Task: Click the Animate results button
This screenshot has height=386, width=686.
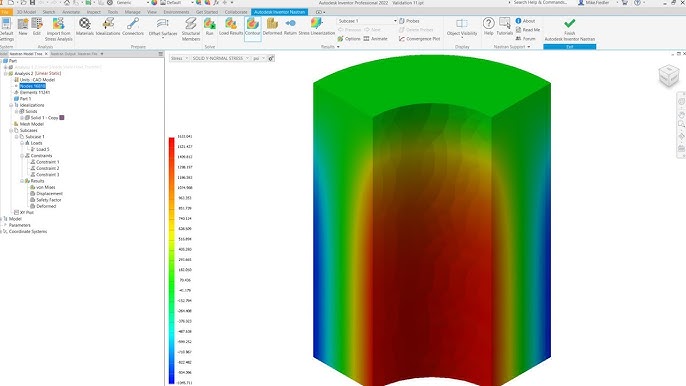Action: [375, 39]
